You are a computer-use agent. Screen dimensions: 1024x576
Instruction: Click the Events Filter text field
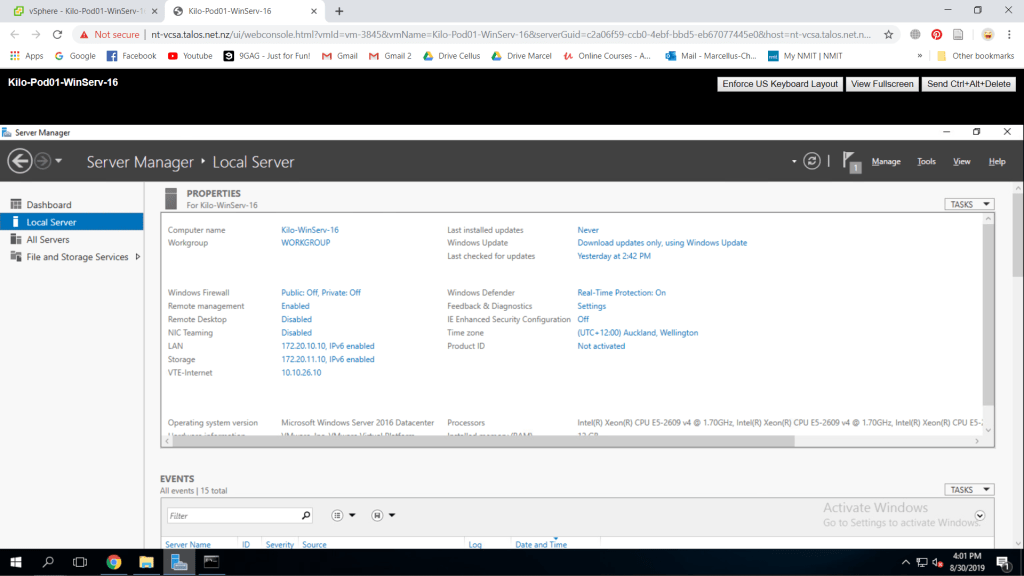232,516
